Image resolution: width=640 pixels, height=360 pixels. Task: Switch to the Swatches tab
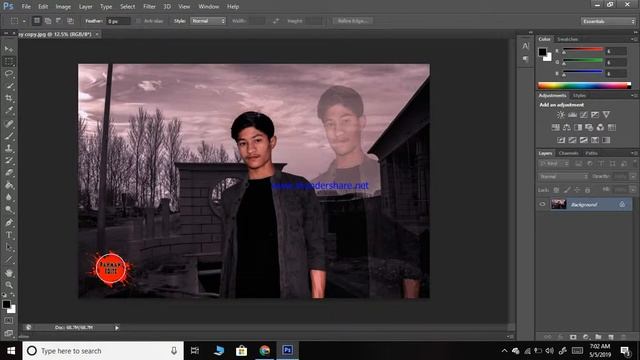click(x=568, y=39)
